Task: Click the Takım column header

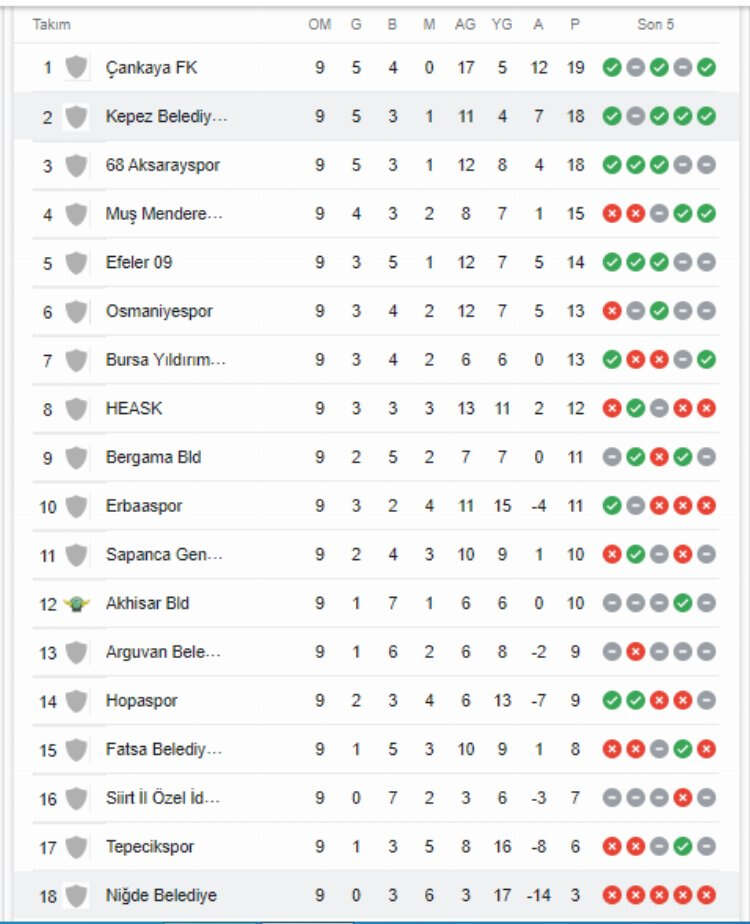Action: click(x=52, y=24)
